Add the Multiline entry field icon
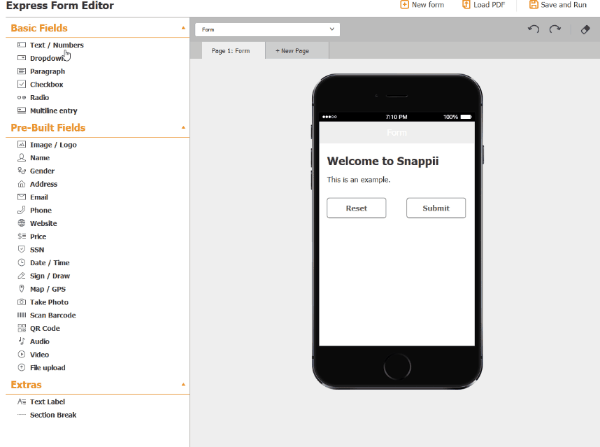 [21, 111]
